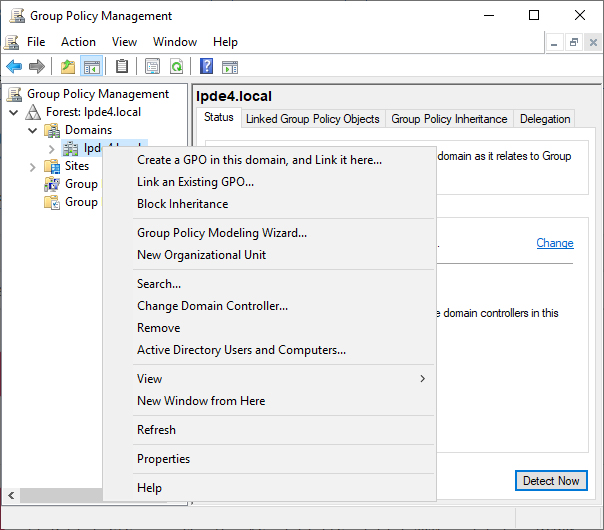Switch to Linked Group Policy Objects tab

click(x=313, y=119)
